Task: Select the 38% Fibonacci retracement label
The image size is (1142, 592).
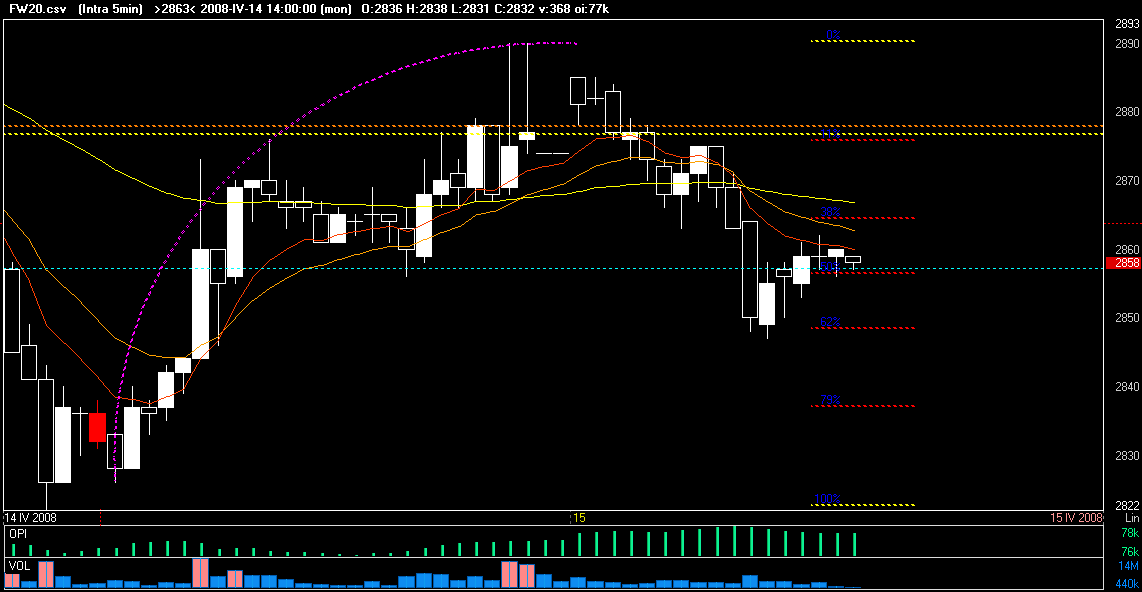Action: click(x=830, y=212)
